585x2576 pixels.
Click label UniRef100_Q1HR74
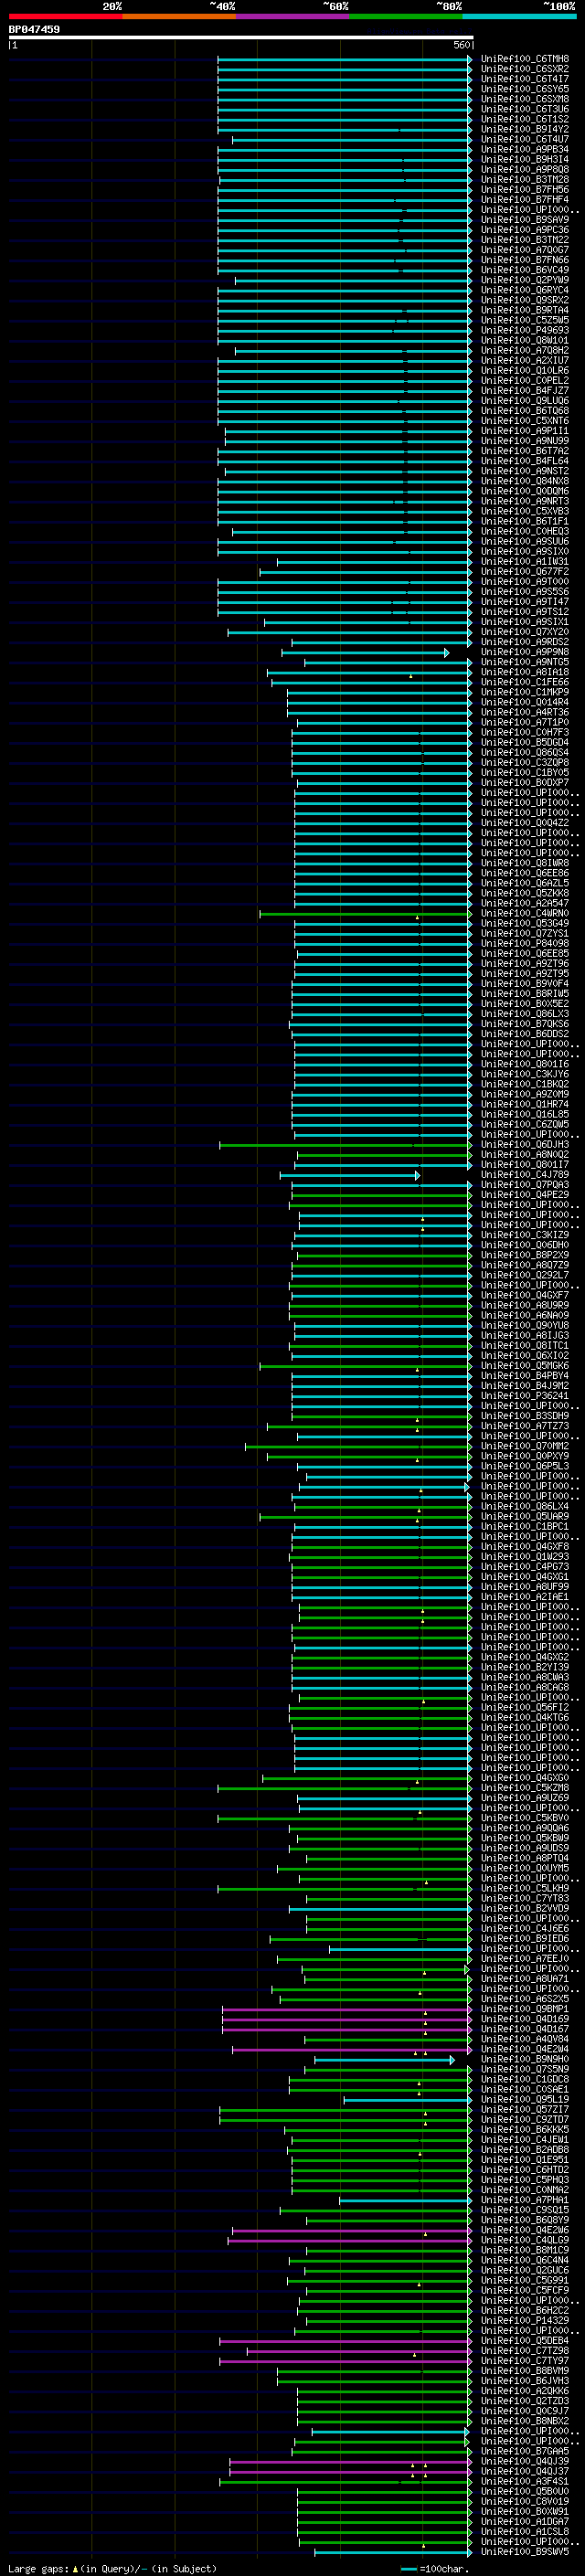pyautogui.click(x=525, y=1104)
